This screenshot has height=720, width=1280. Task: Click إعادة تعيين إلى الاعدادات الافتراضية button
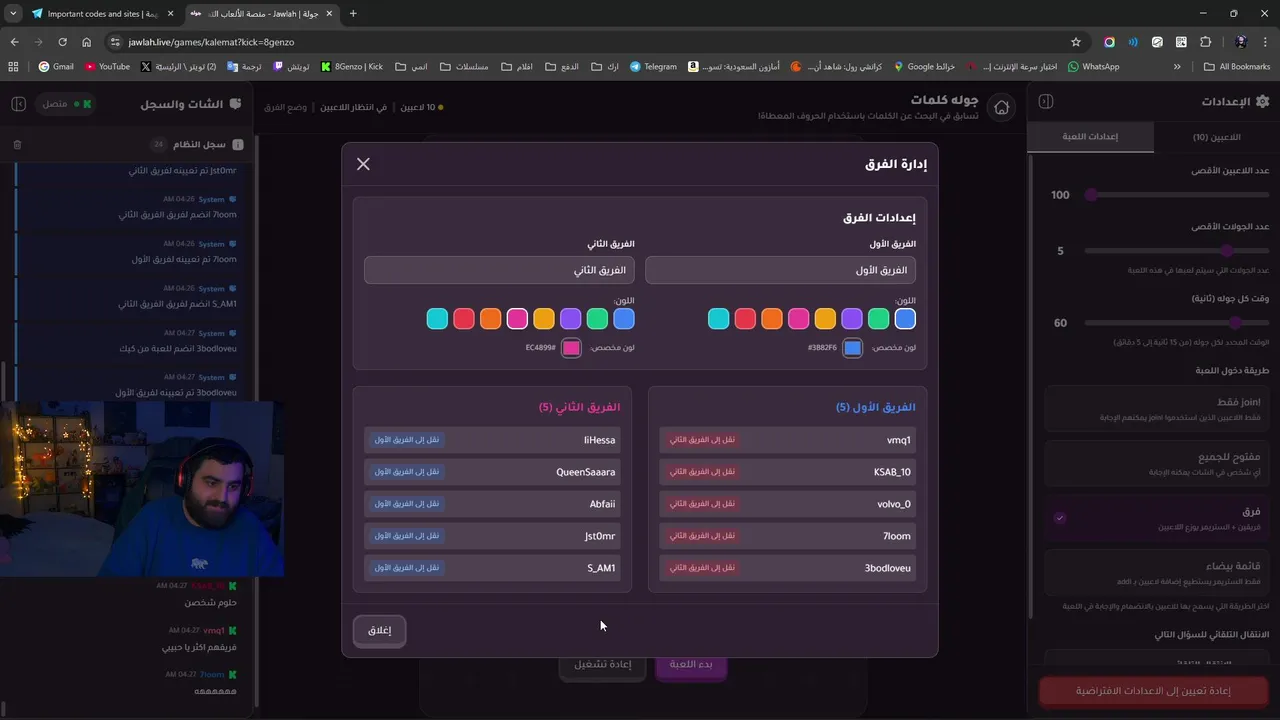tap(1153, 691)
